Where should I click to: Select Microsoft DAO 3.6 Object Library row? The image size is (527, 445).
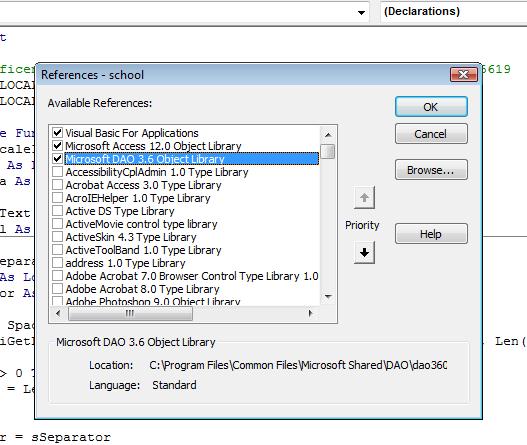pyautogui.click(x=192, y=159)
